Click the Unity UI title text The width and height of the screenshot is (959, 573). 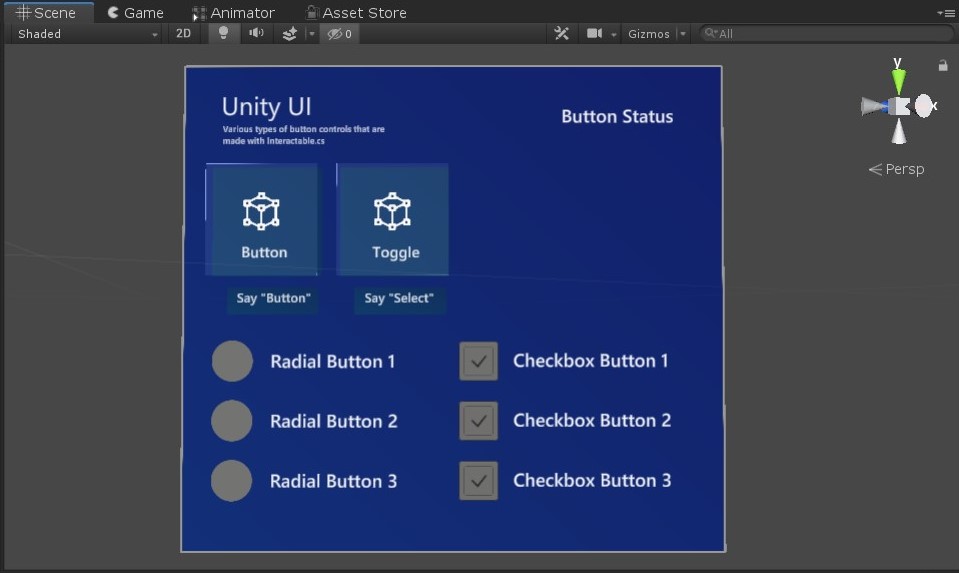(x=267, y=107)
